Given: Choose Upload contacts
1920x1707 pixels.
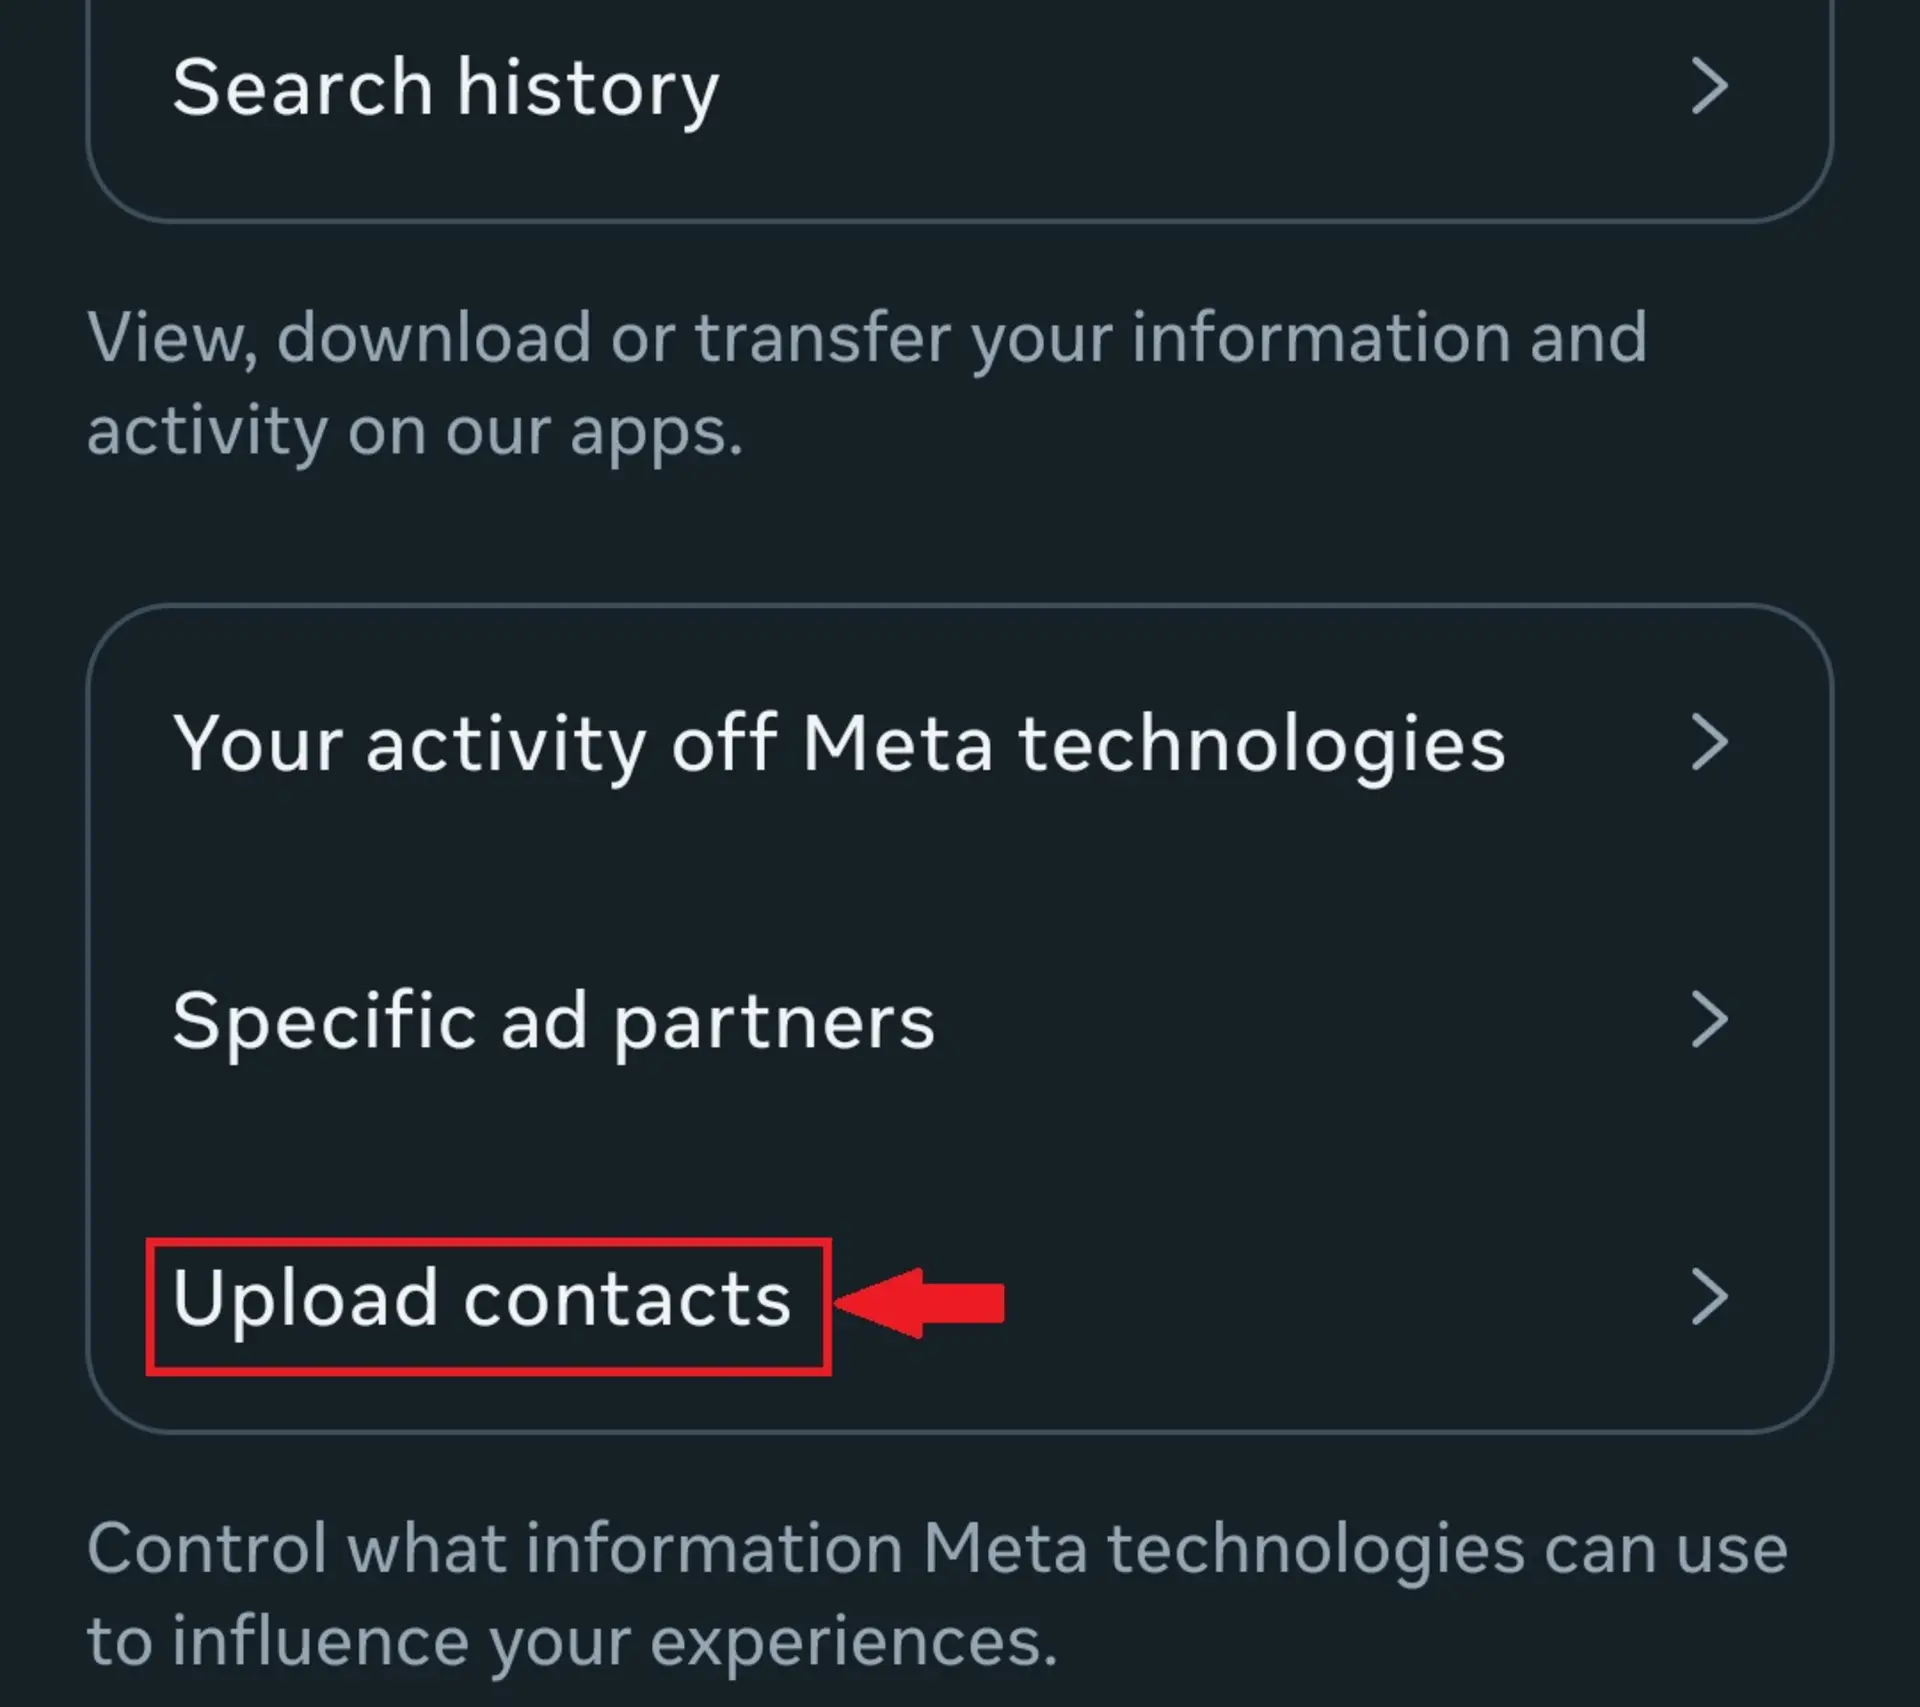Looking at the screenshot, I should pos(960,1297).
